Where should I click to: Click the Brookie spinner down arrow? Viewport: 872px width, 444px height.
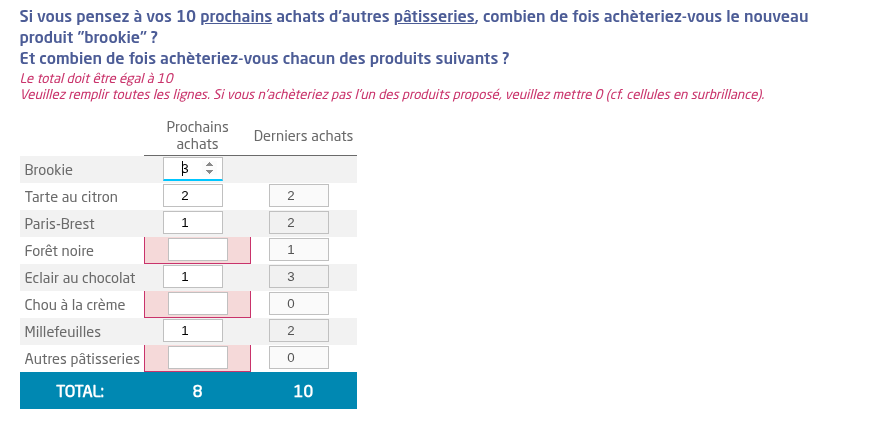point(209,174)
